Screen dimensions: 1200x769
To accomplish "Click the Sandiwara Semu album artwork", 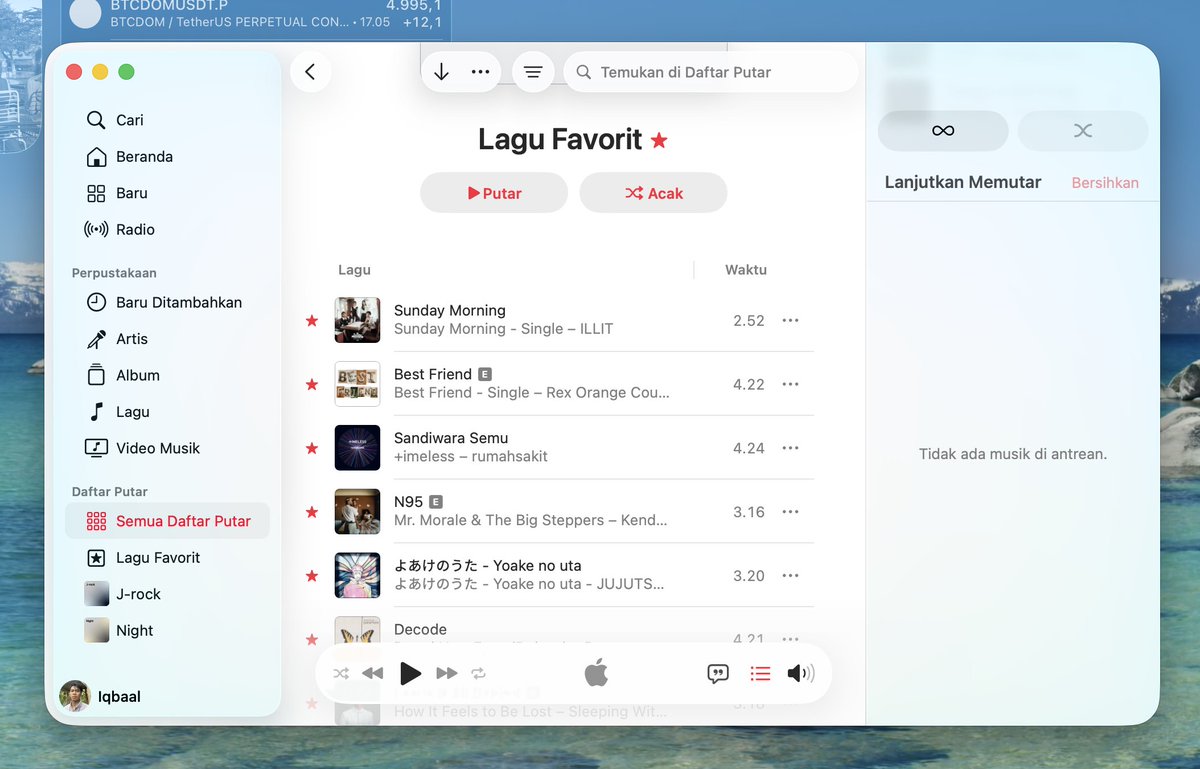I will tap(357, 448).
